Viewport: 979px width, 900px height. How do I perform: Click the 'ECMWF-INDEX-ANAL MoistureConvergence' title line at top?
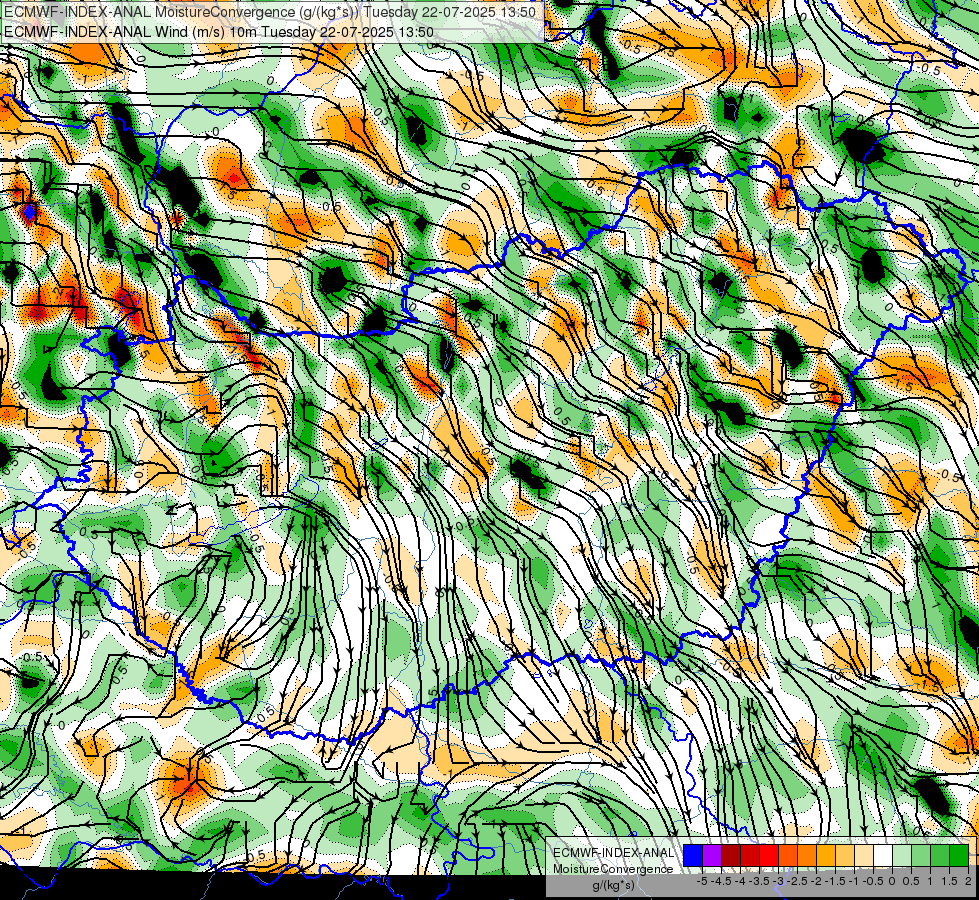click(x=270, y=12)
